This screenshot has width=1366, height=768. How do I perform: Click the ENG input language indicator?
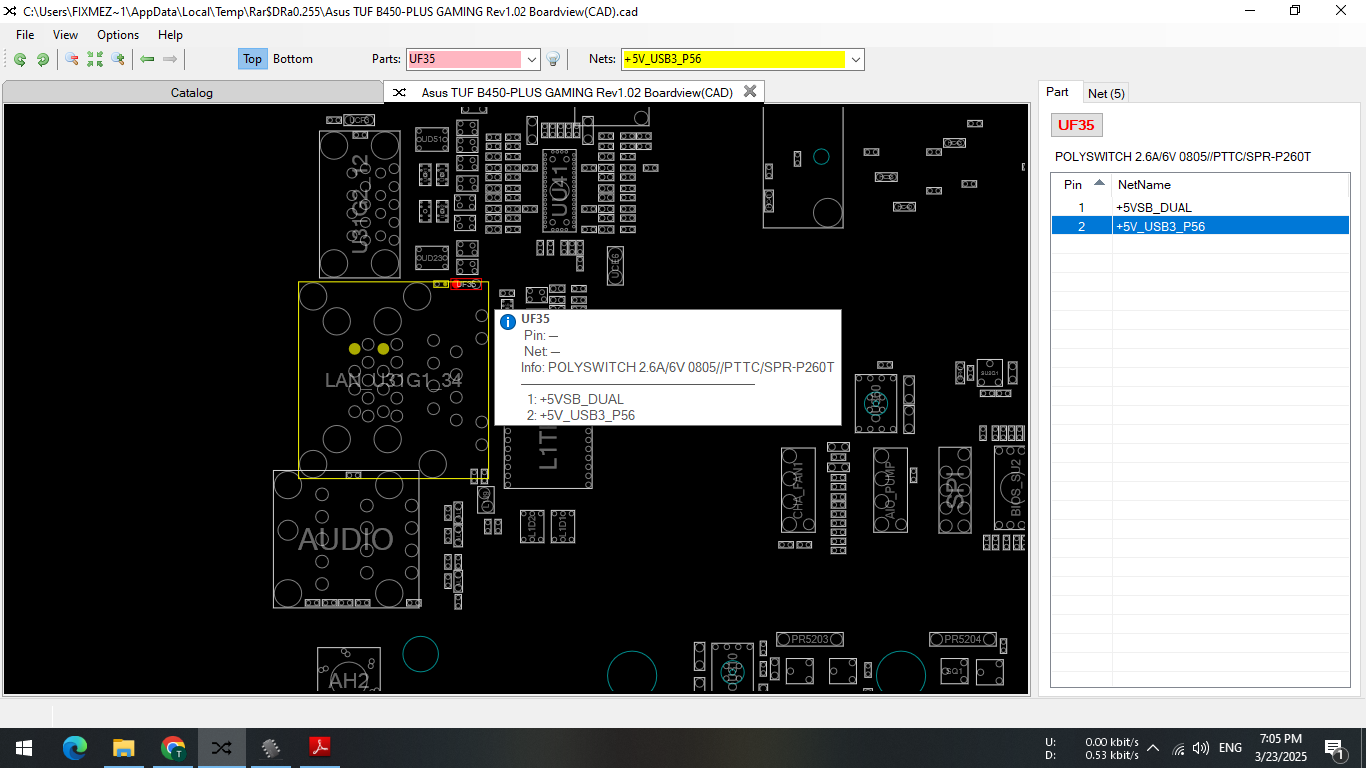[1230, 748]
